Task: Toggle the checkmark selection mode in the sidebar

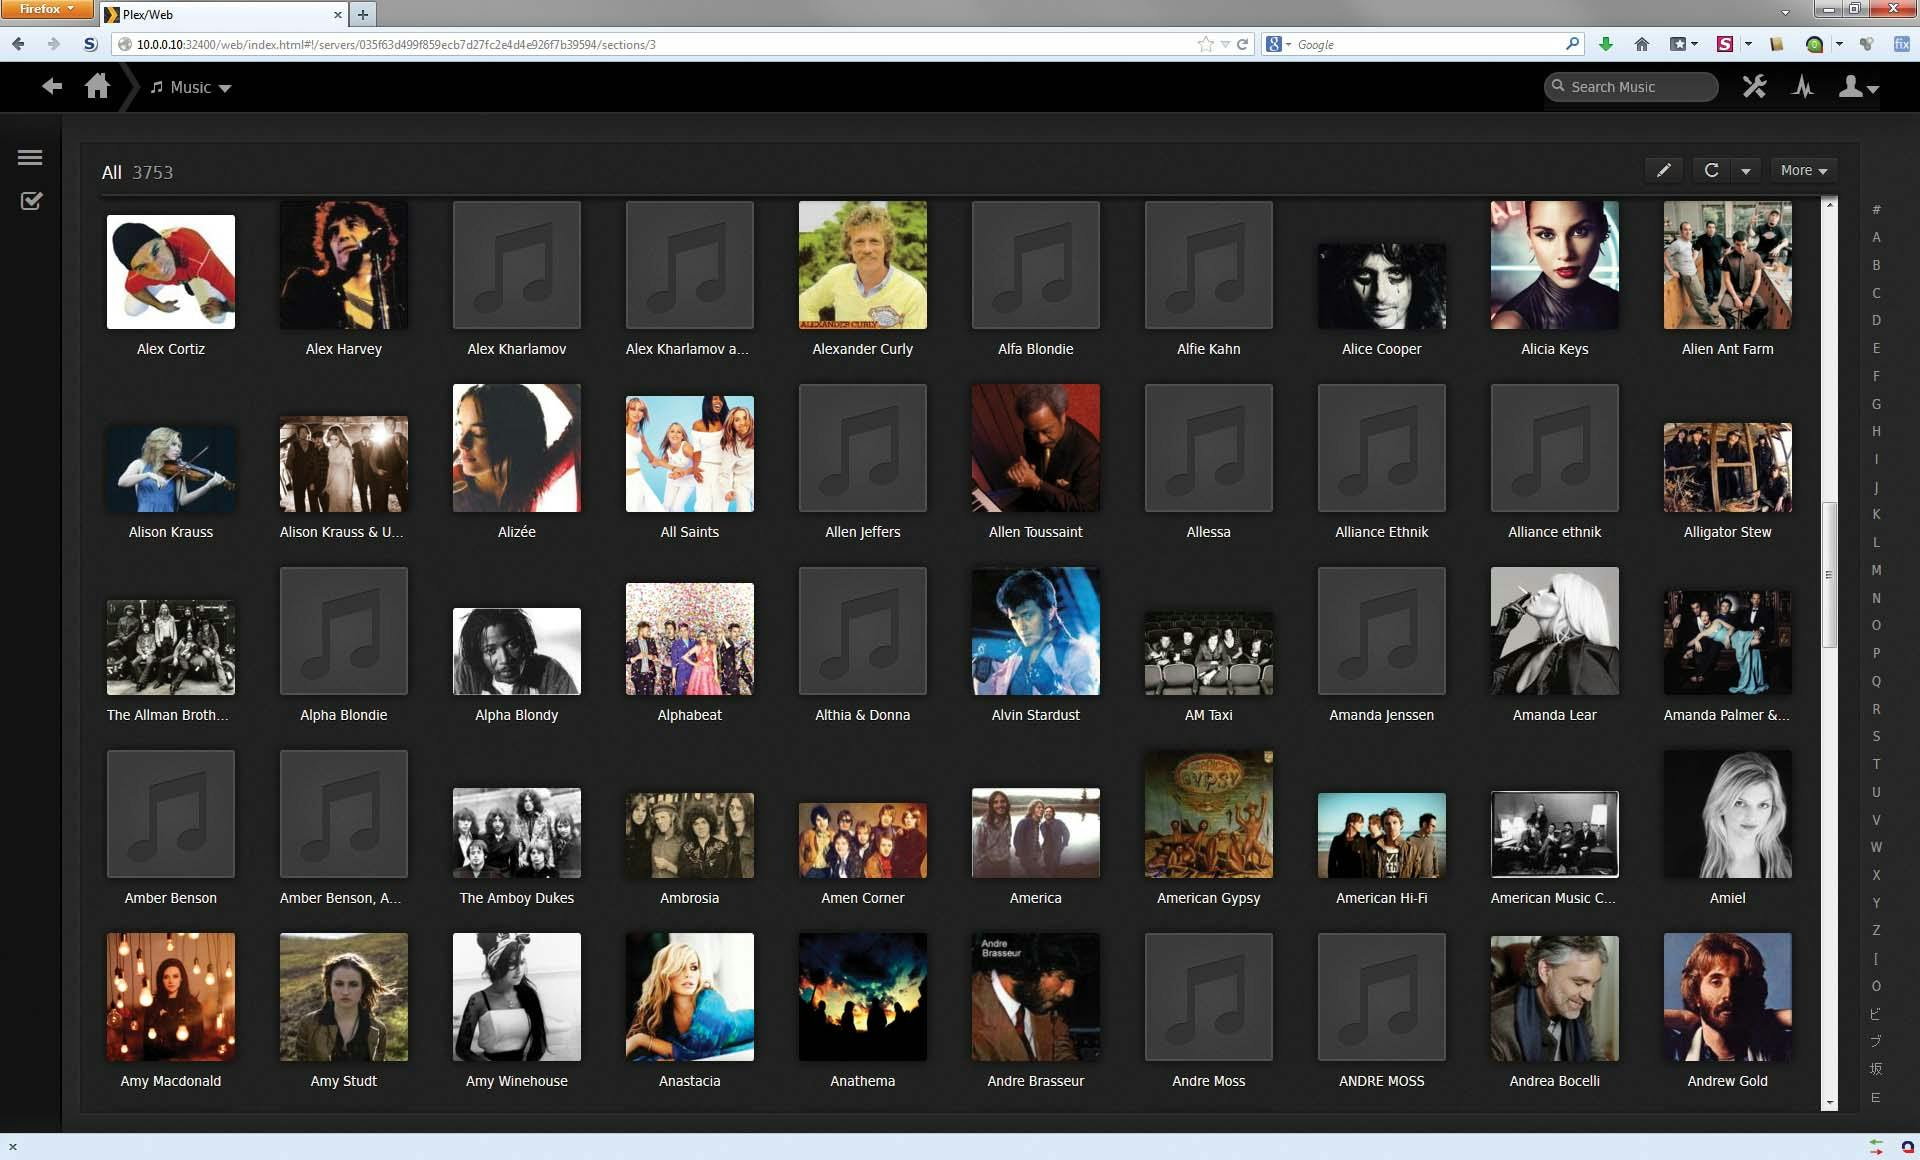Action: coord(31,201)
